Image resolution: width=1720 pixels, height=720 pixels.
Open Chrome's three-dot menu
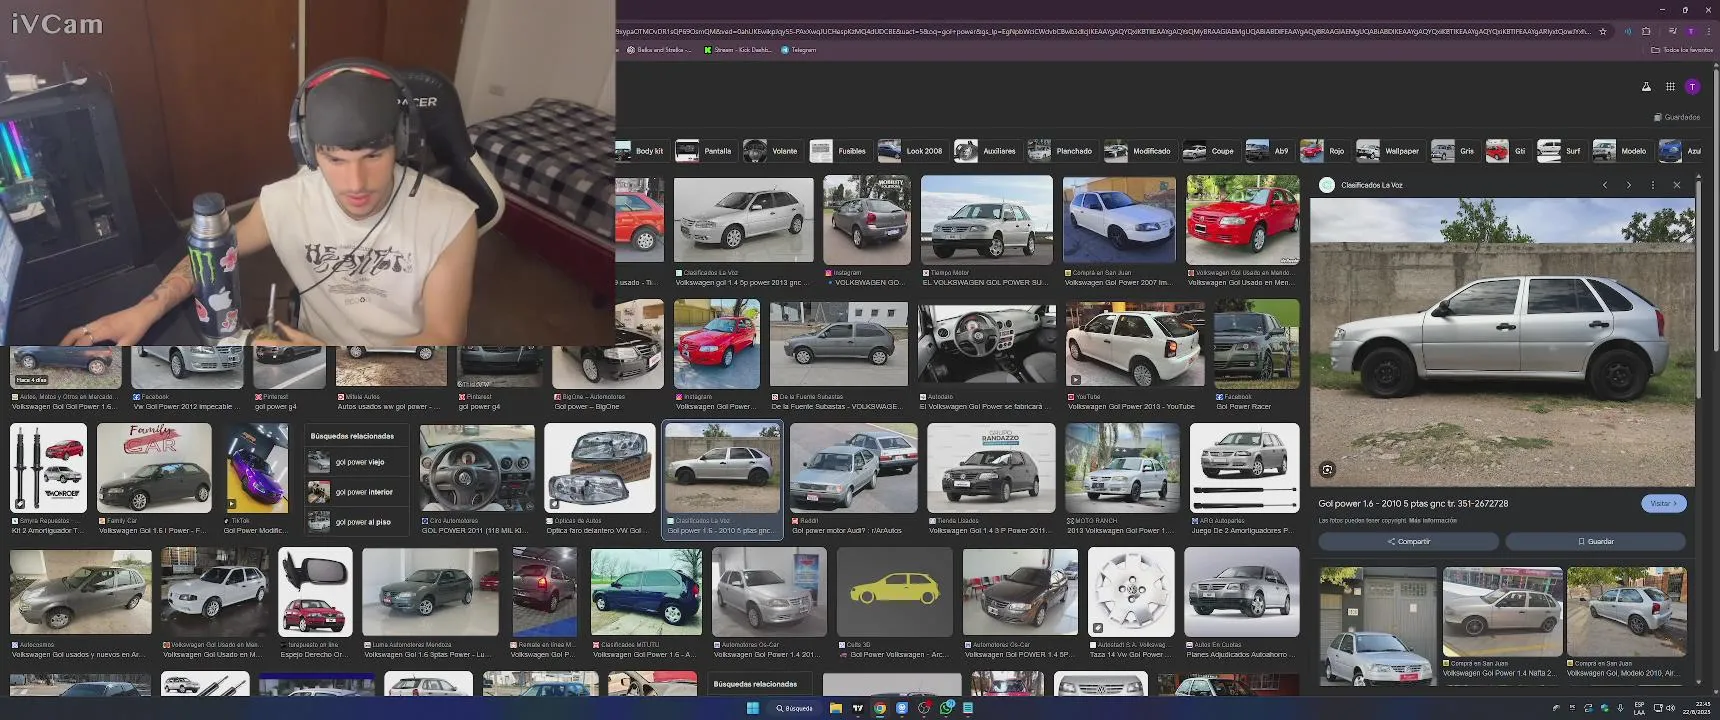[1707, 31]
